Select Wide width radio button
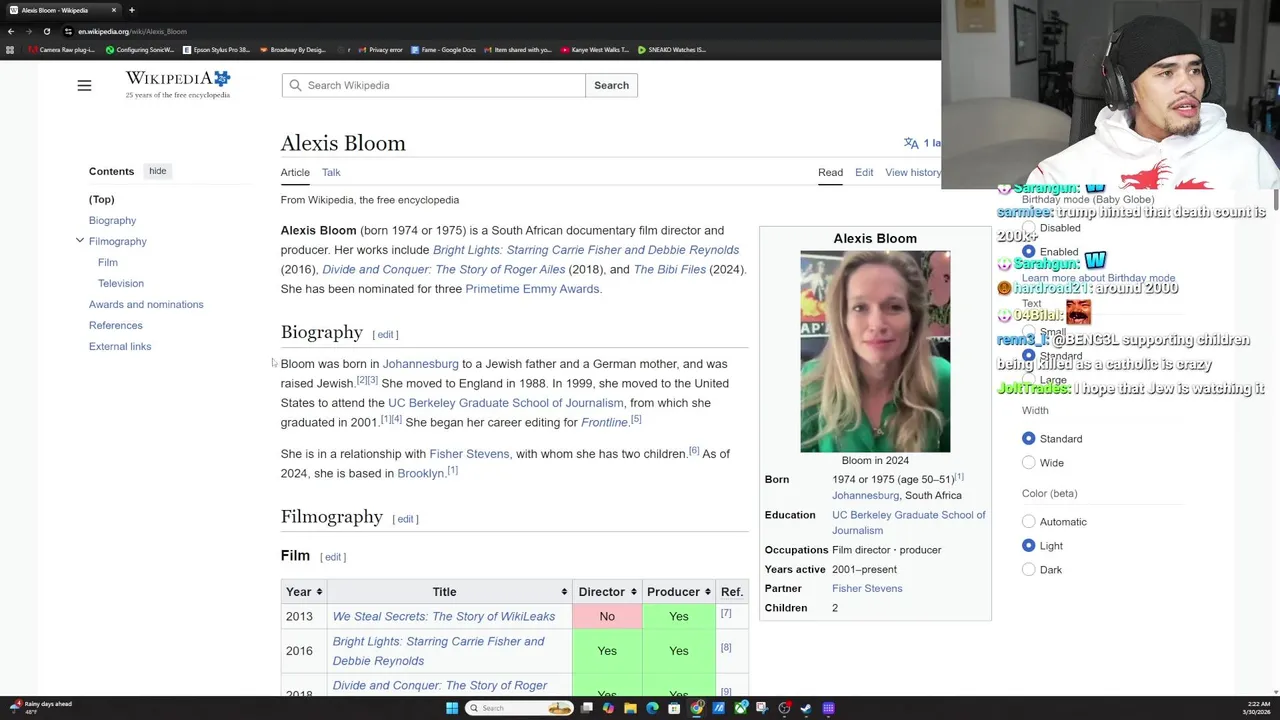The height and width of the screenshot is (720, 1280). point(1028,463)
